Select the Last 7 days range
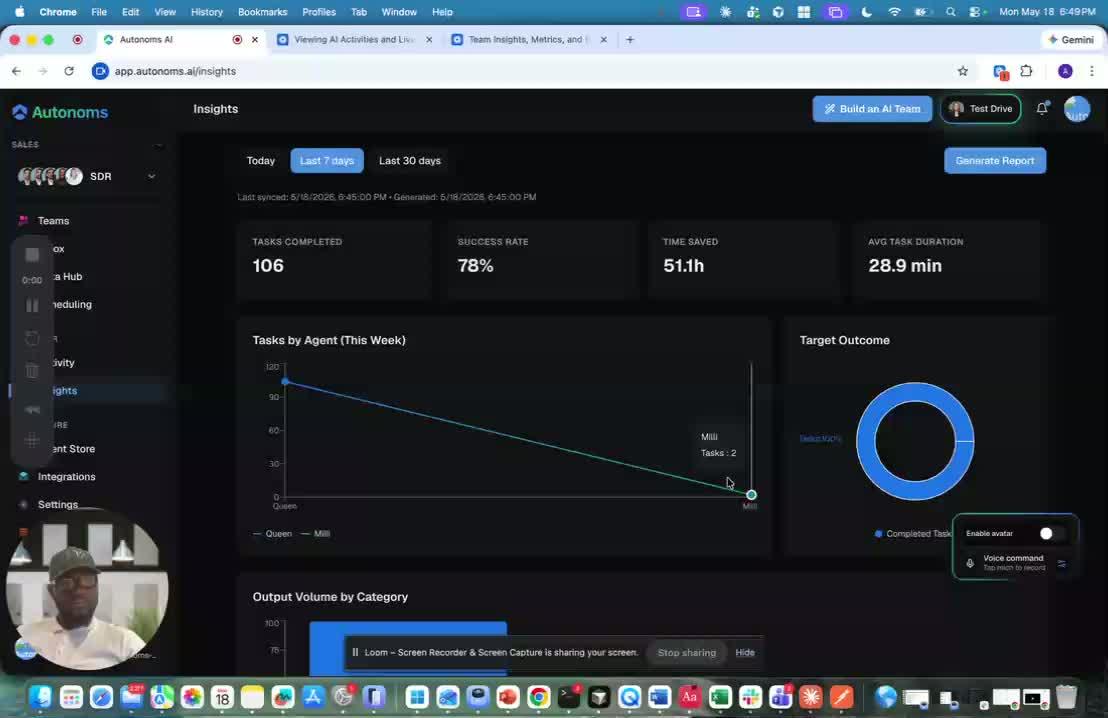 [327, 161]
